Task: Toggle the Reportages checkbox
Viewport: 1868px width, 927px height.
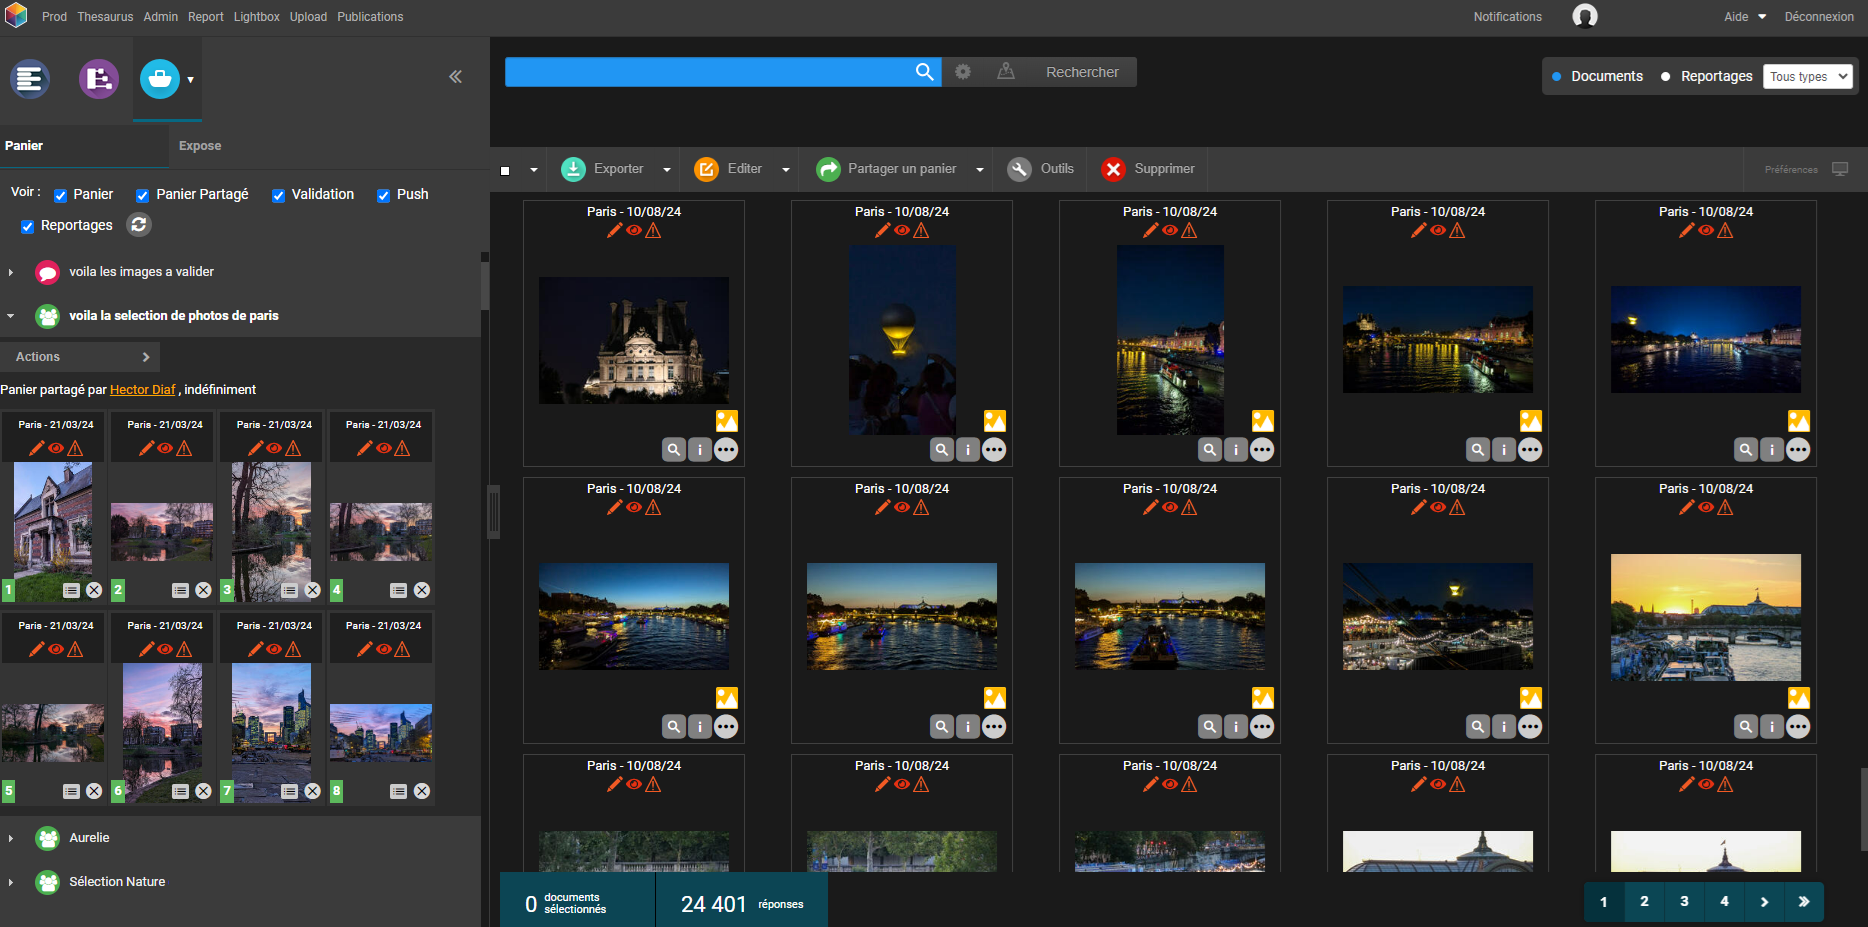Action: click(x=28, y=226)
